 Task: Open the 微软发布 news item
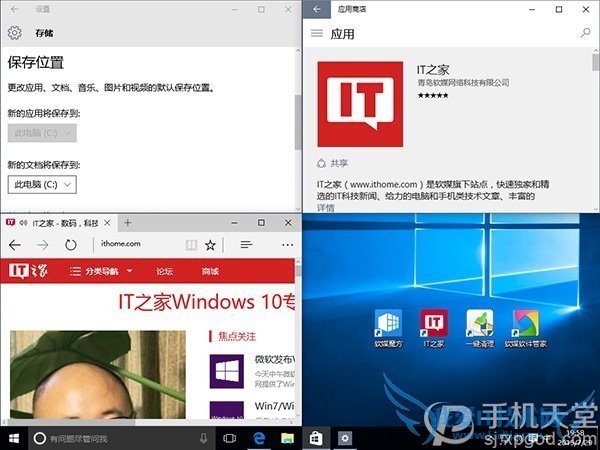click(x=275, y=360)
